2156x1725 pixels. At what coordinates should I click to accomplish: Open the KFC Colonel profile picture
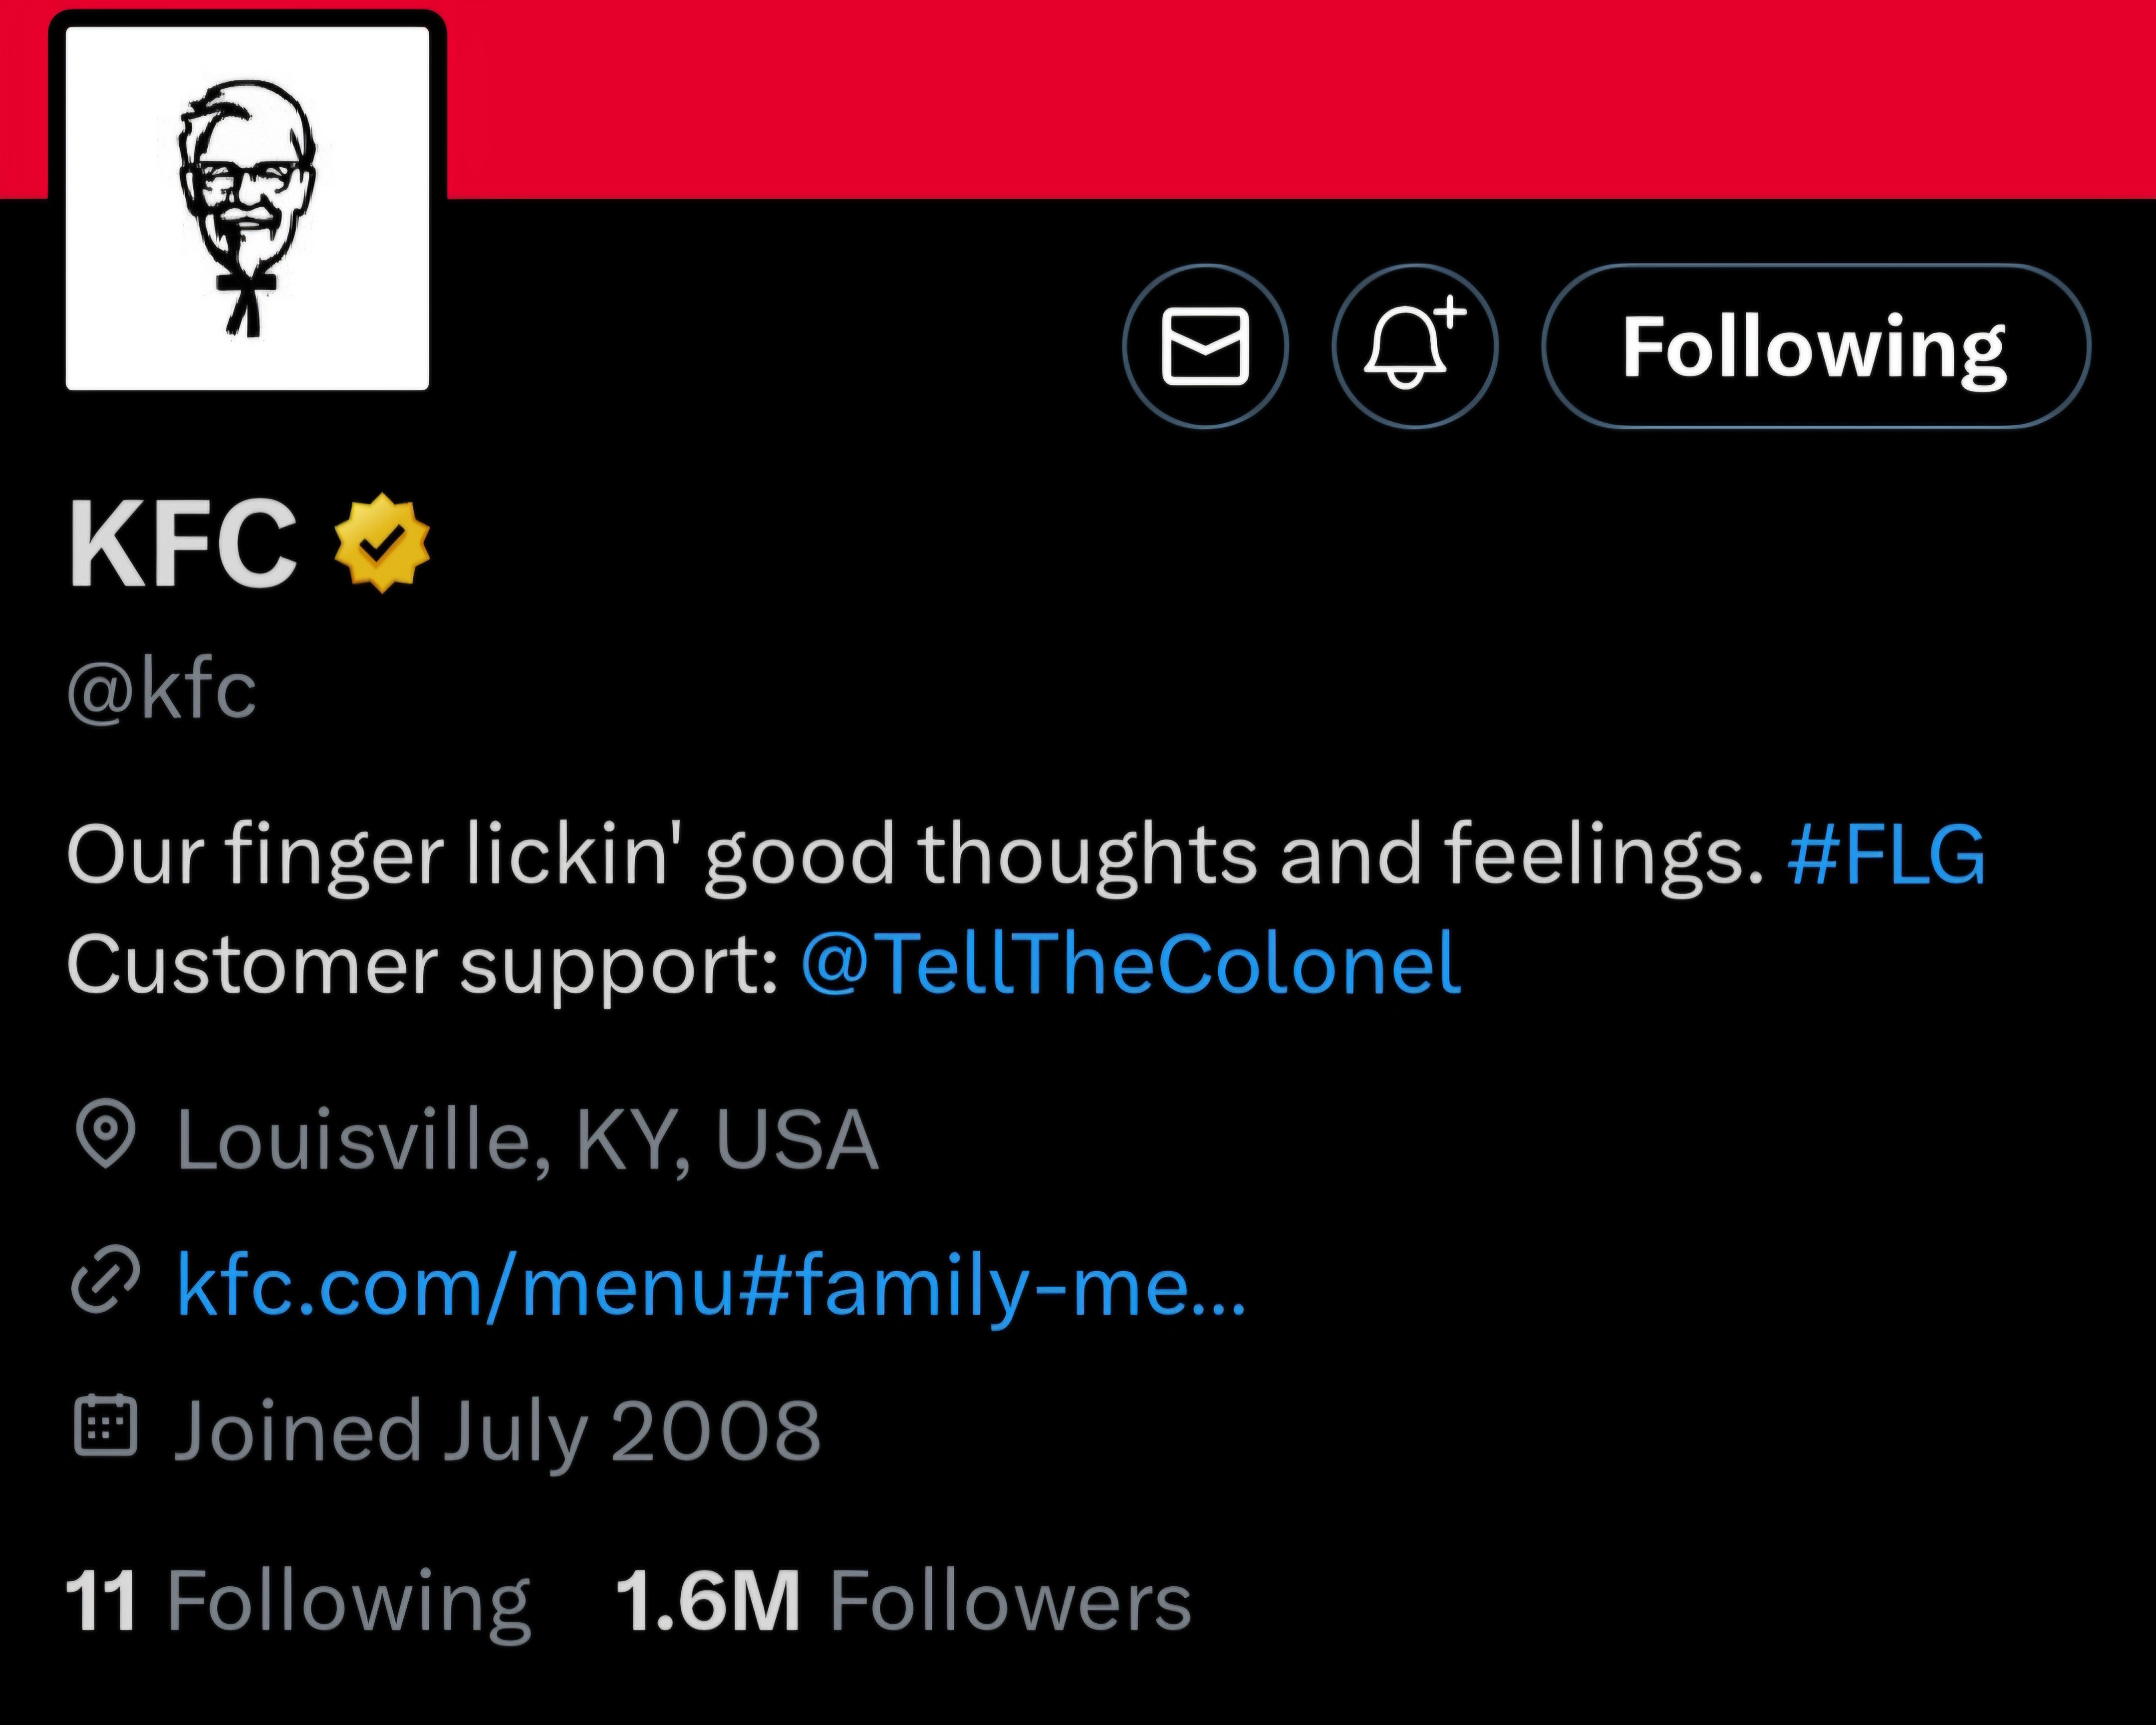247,208
